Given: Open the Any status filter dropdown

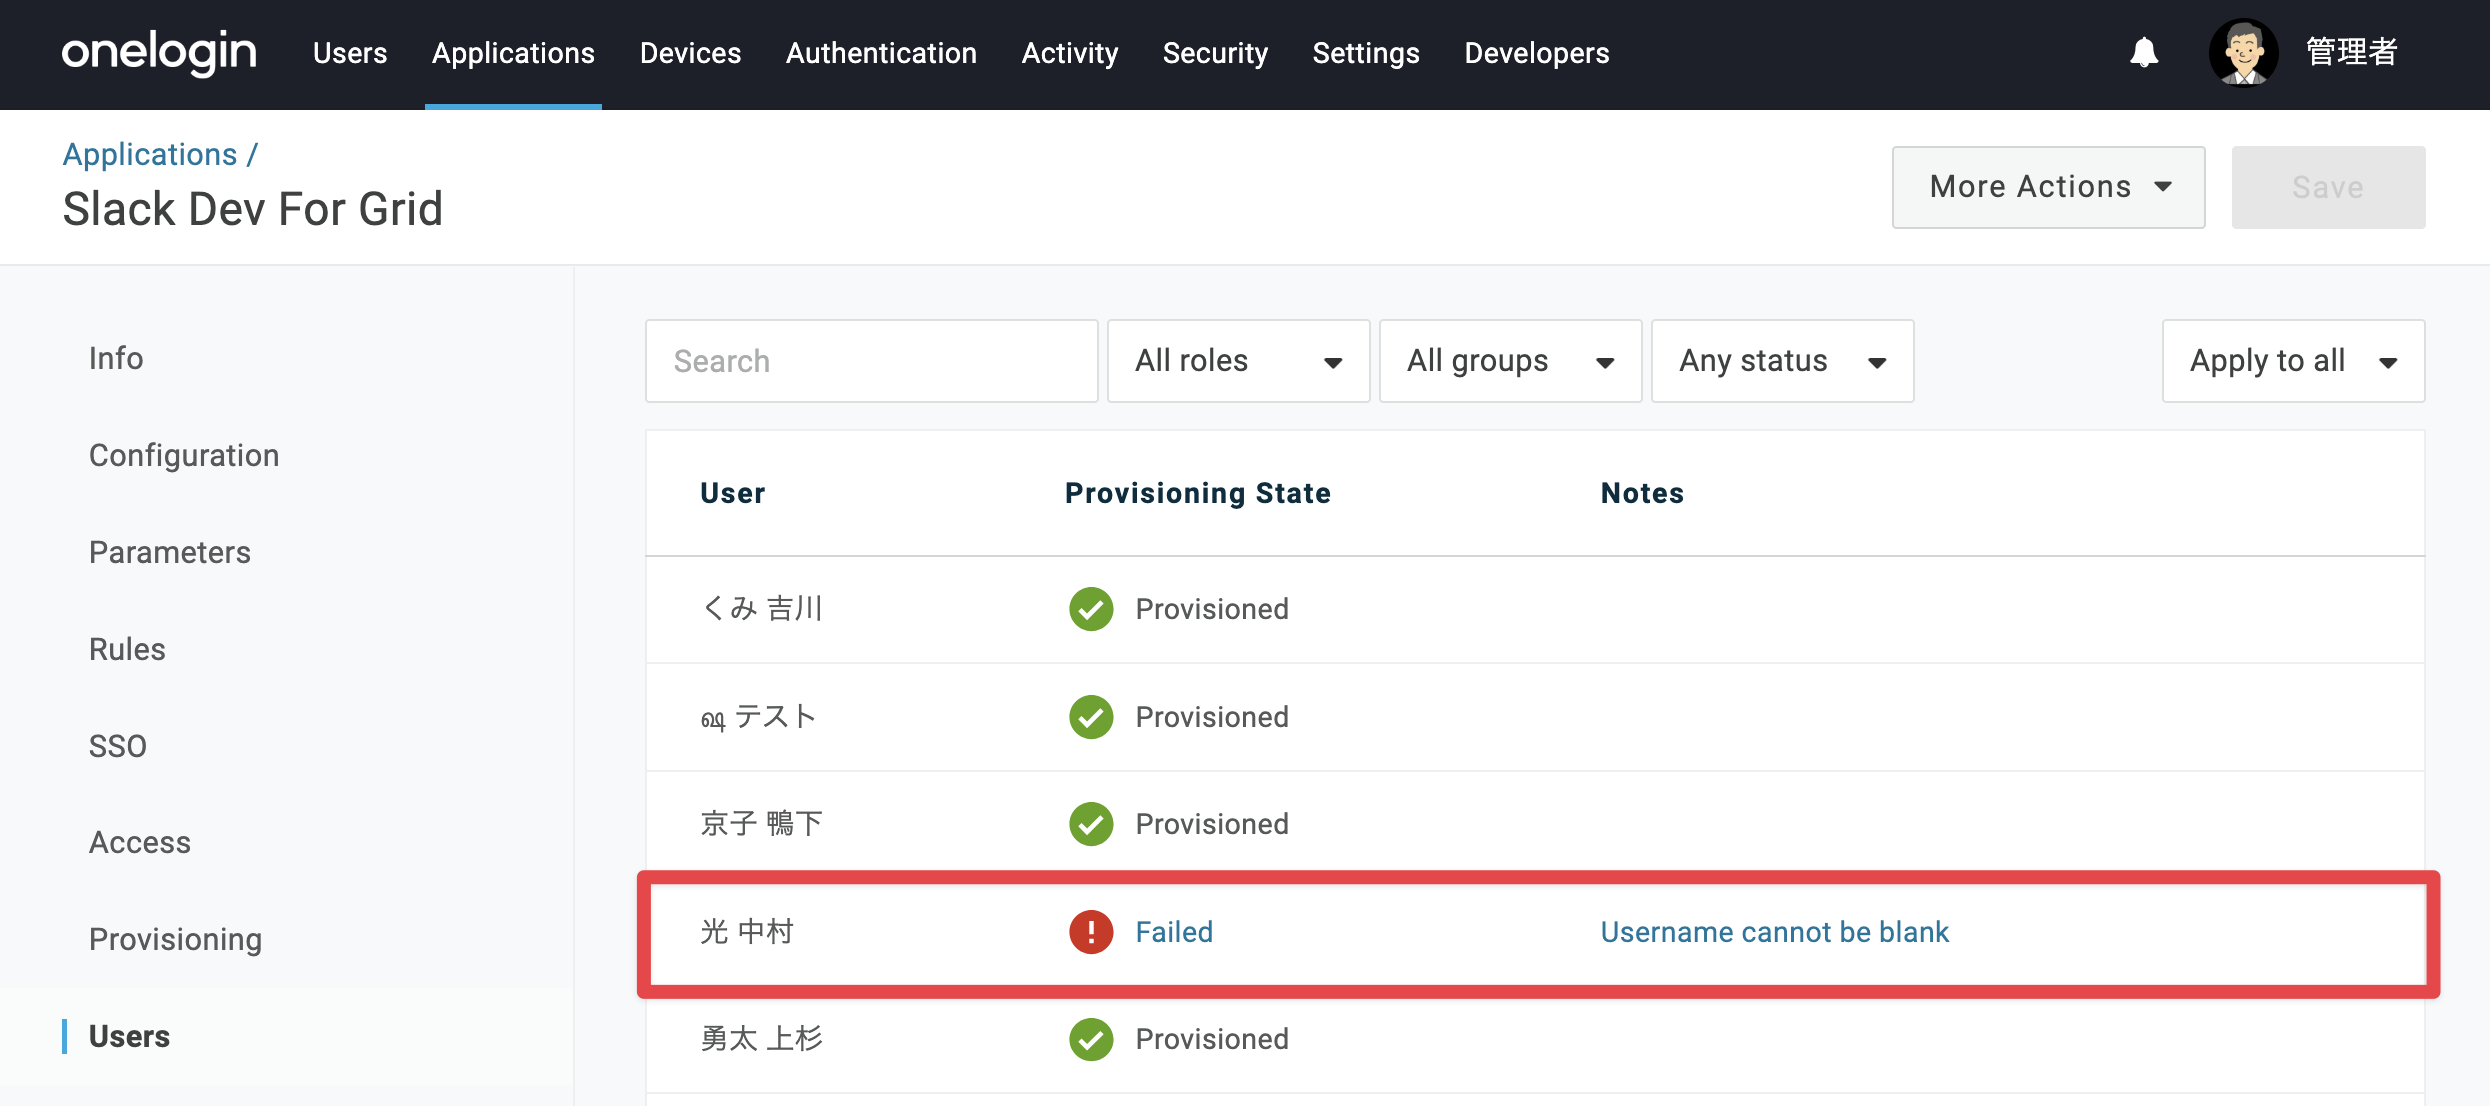Looking at the screenshot, I should [1782, 361].
